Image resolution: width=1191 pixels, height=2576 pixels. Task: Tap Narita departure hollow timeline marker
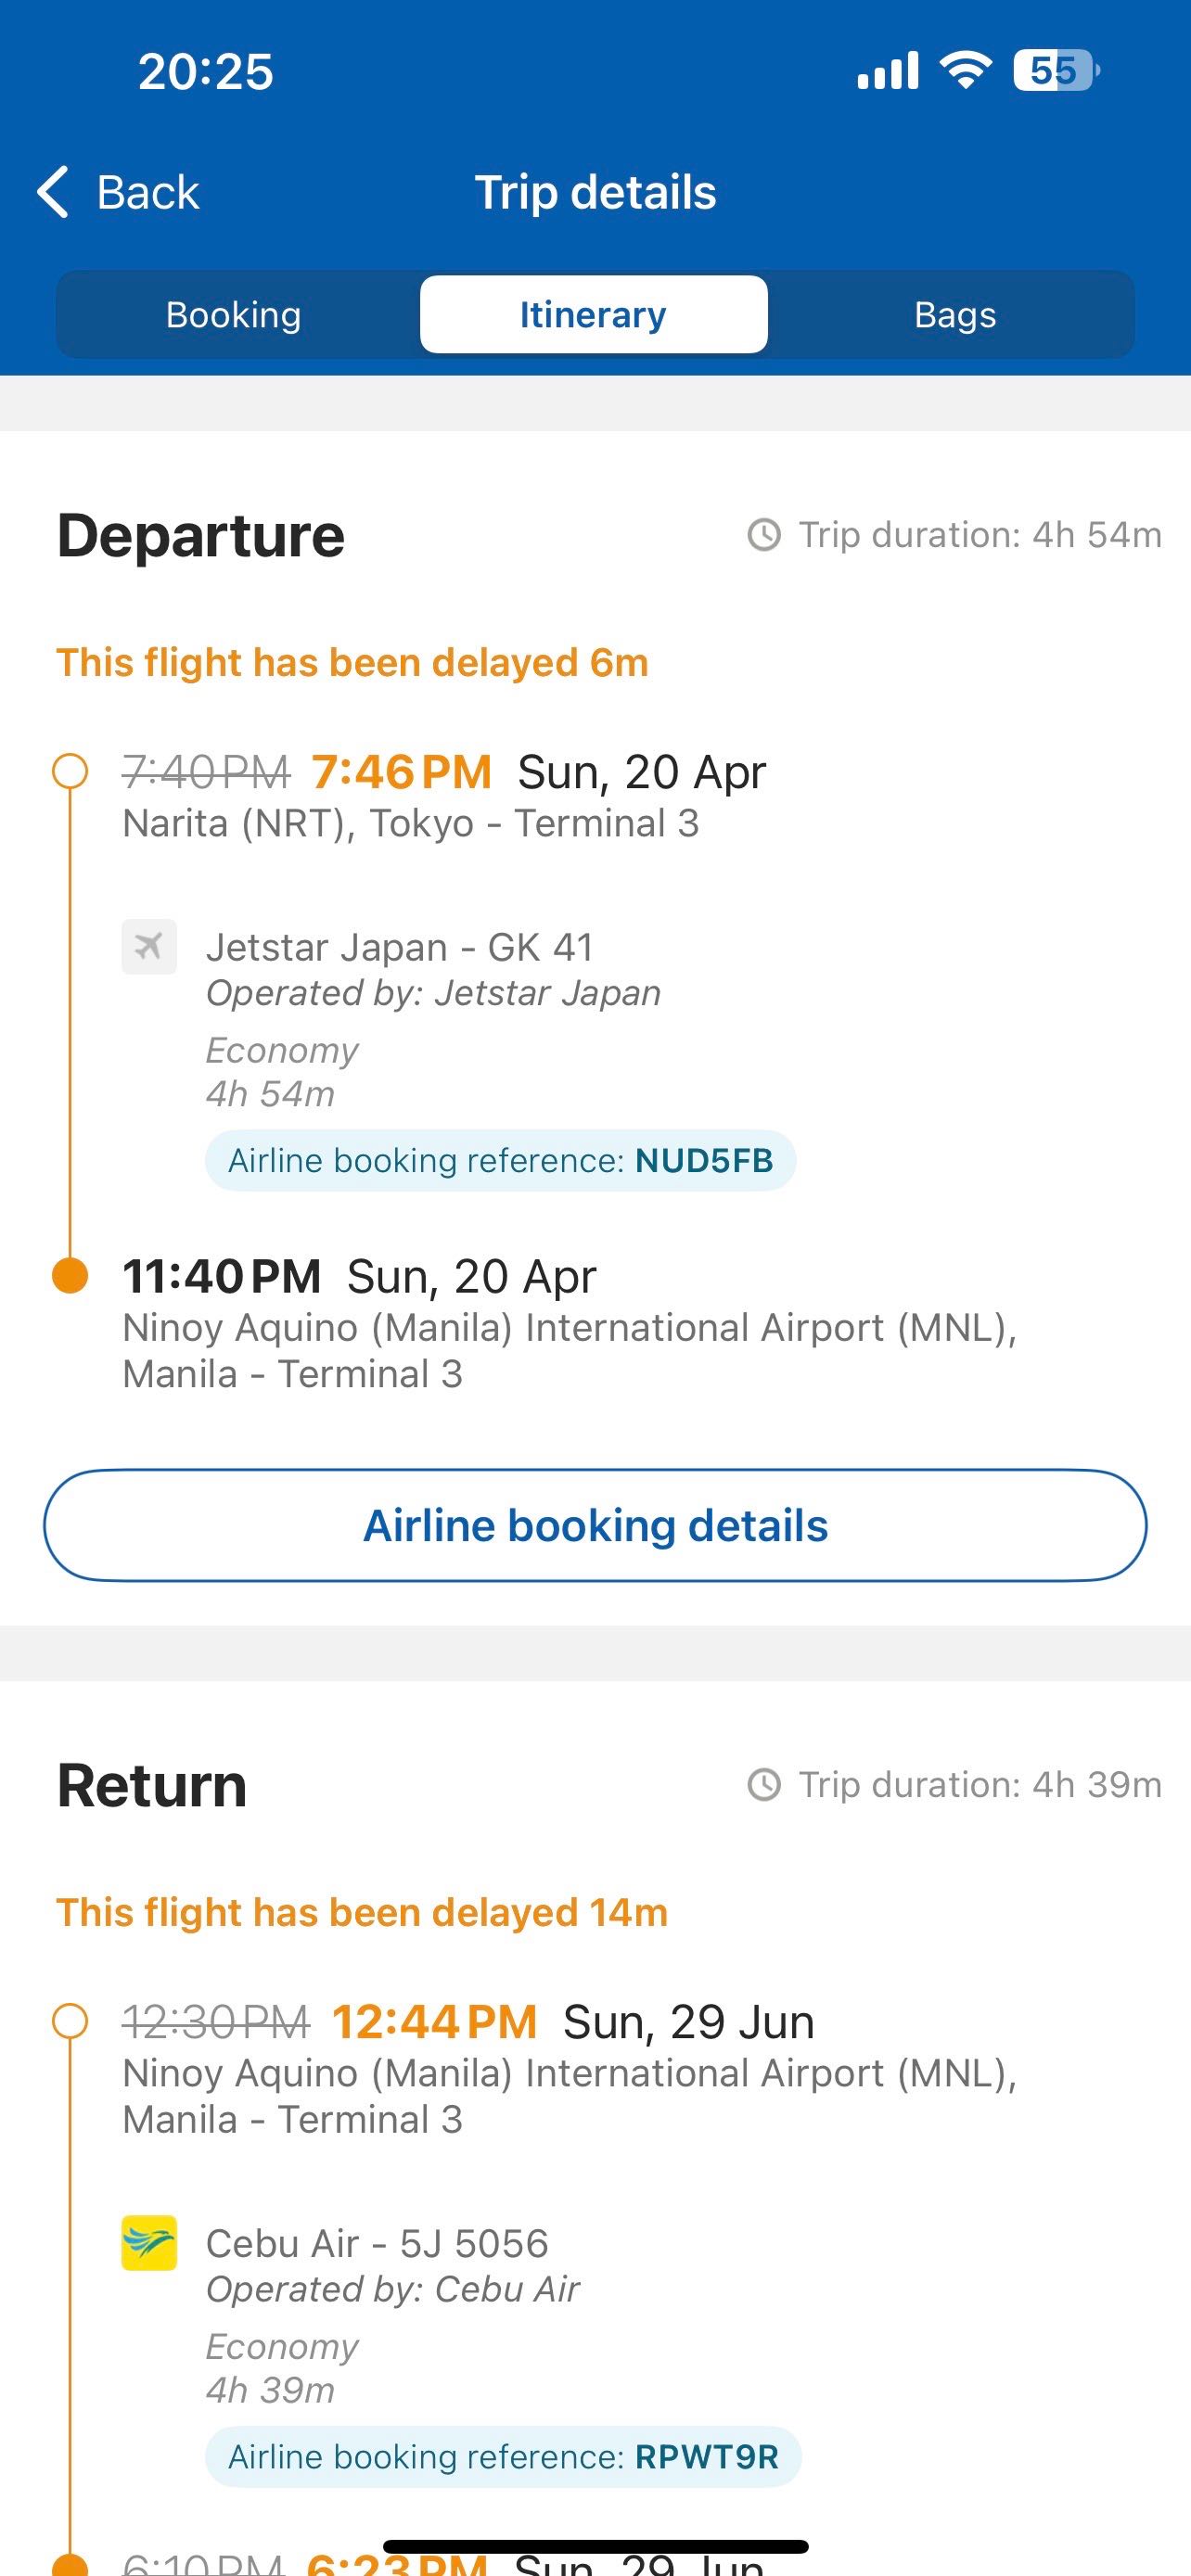[70, 772]
